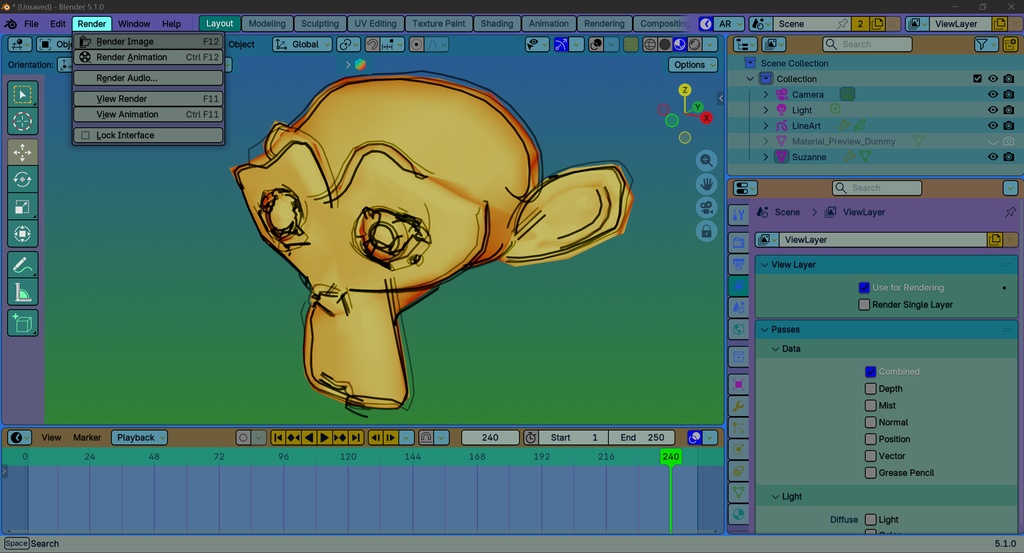Click the Start frame field
Image resolution: width=1024 pixels, height=553 pixels.
574,437
